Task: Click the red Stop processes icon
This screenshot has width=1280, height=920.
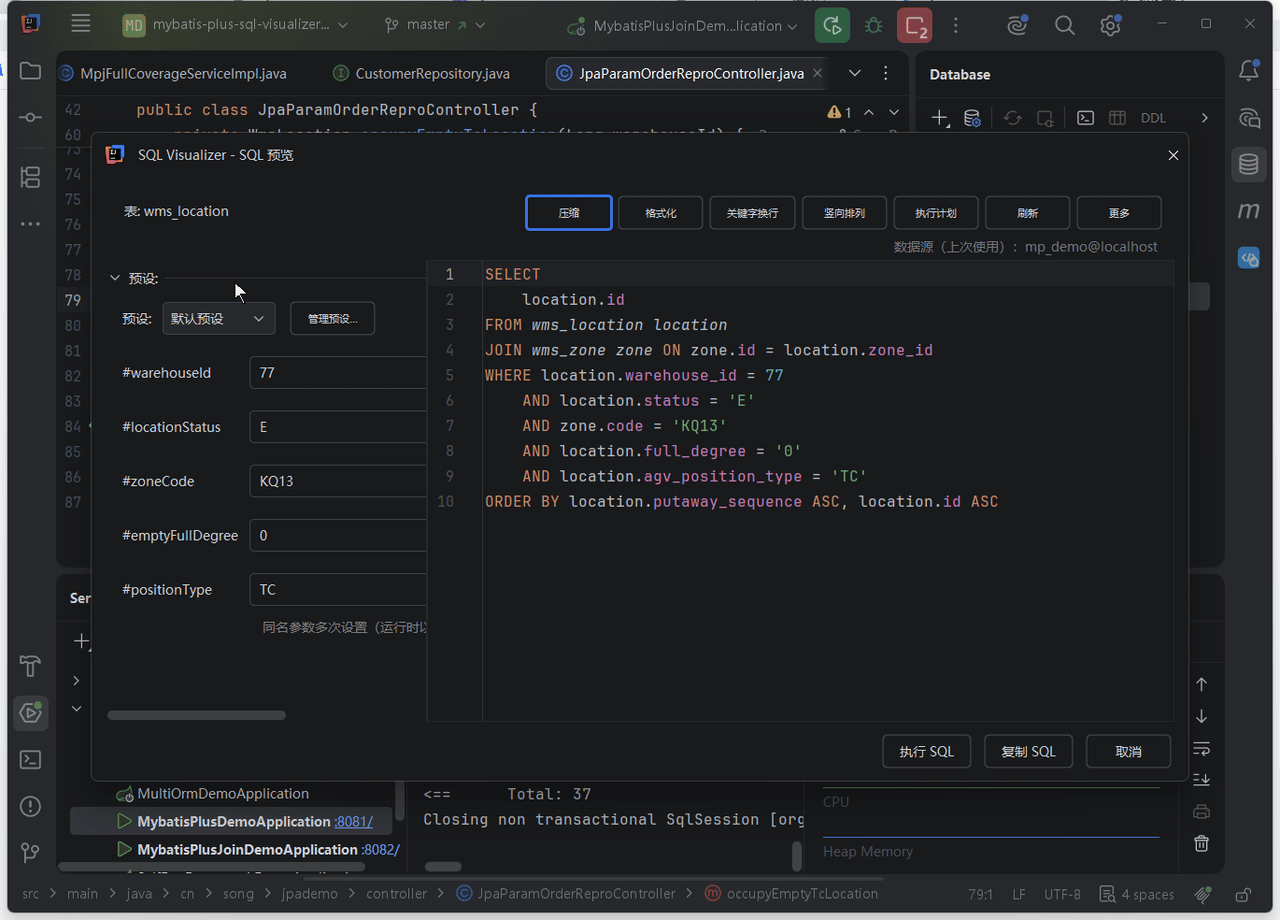Action: [914, 25]
